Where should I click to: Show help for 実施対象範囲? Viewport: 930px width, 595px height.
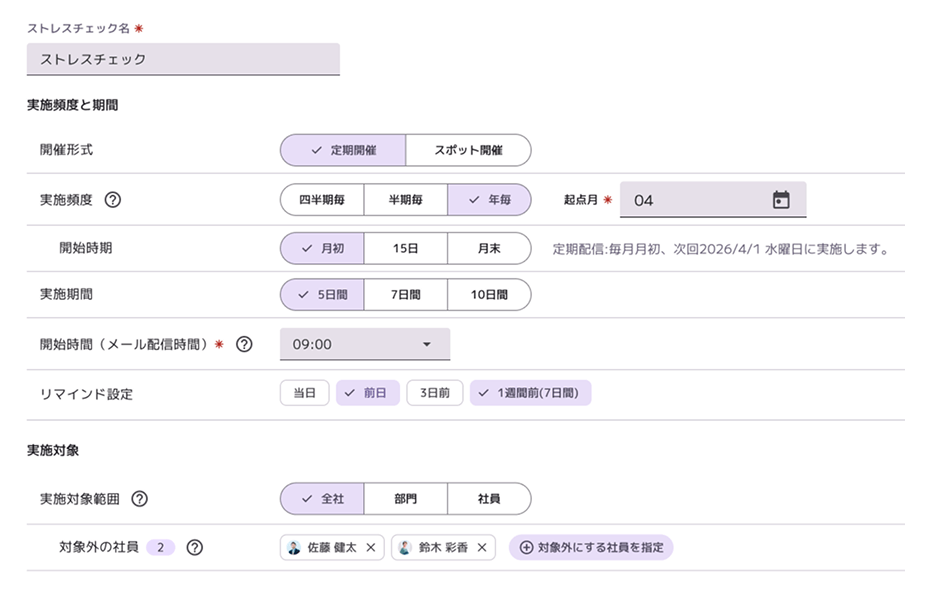point(139,499)
